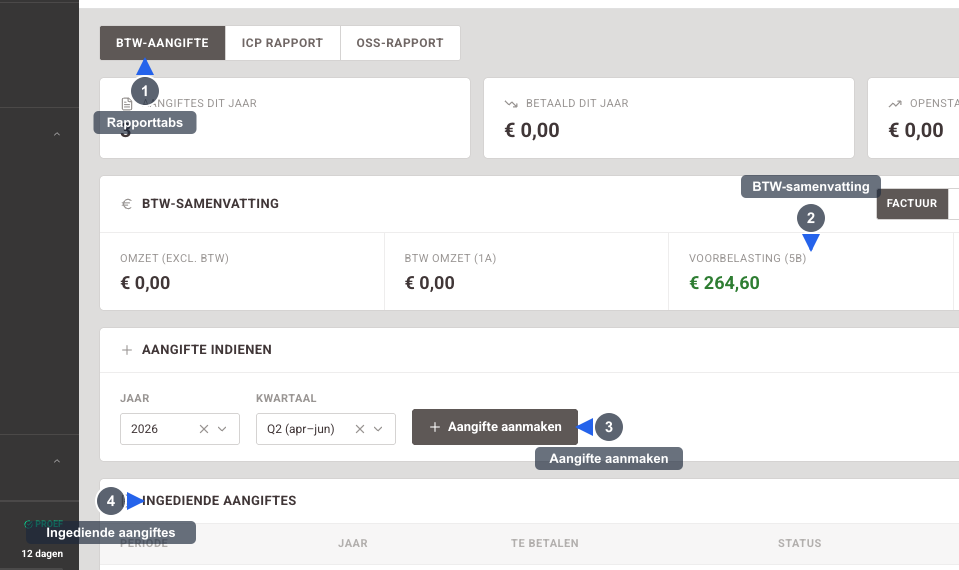Screen dimensions: 959x570
Task: Select the BTW-Aangifte tab
Action: (162, 43)
